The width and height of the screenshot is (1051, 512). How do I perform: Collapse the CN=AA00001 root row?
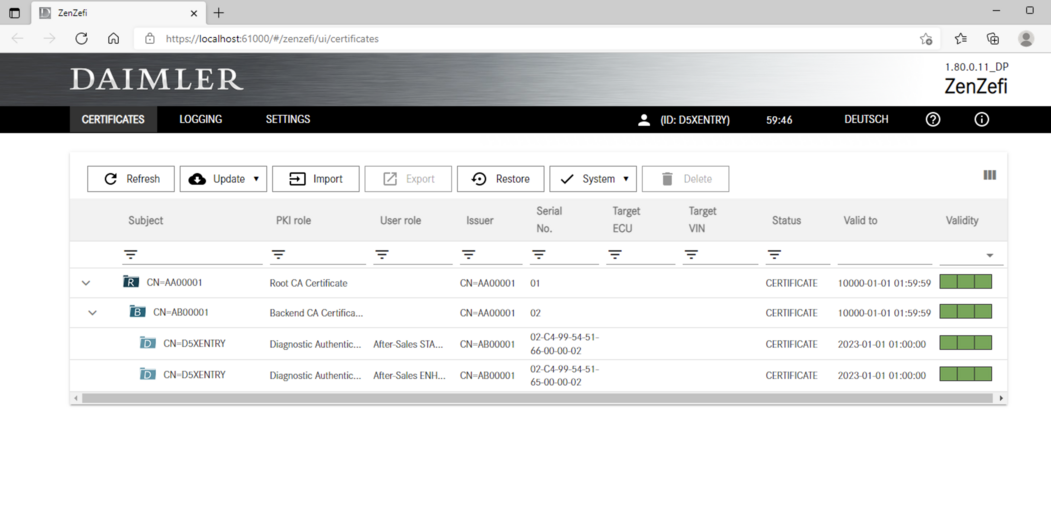[86, 283]
